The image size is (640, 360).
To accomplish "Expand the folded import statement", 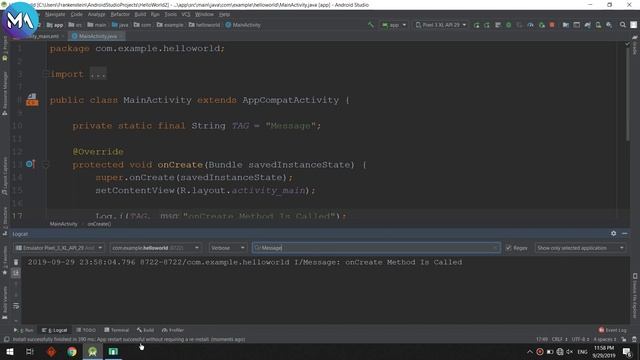I will click(x=46, y=74).
